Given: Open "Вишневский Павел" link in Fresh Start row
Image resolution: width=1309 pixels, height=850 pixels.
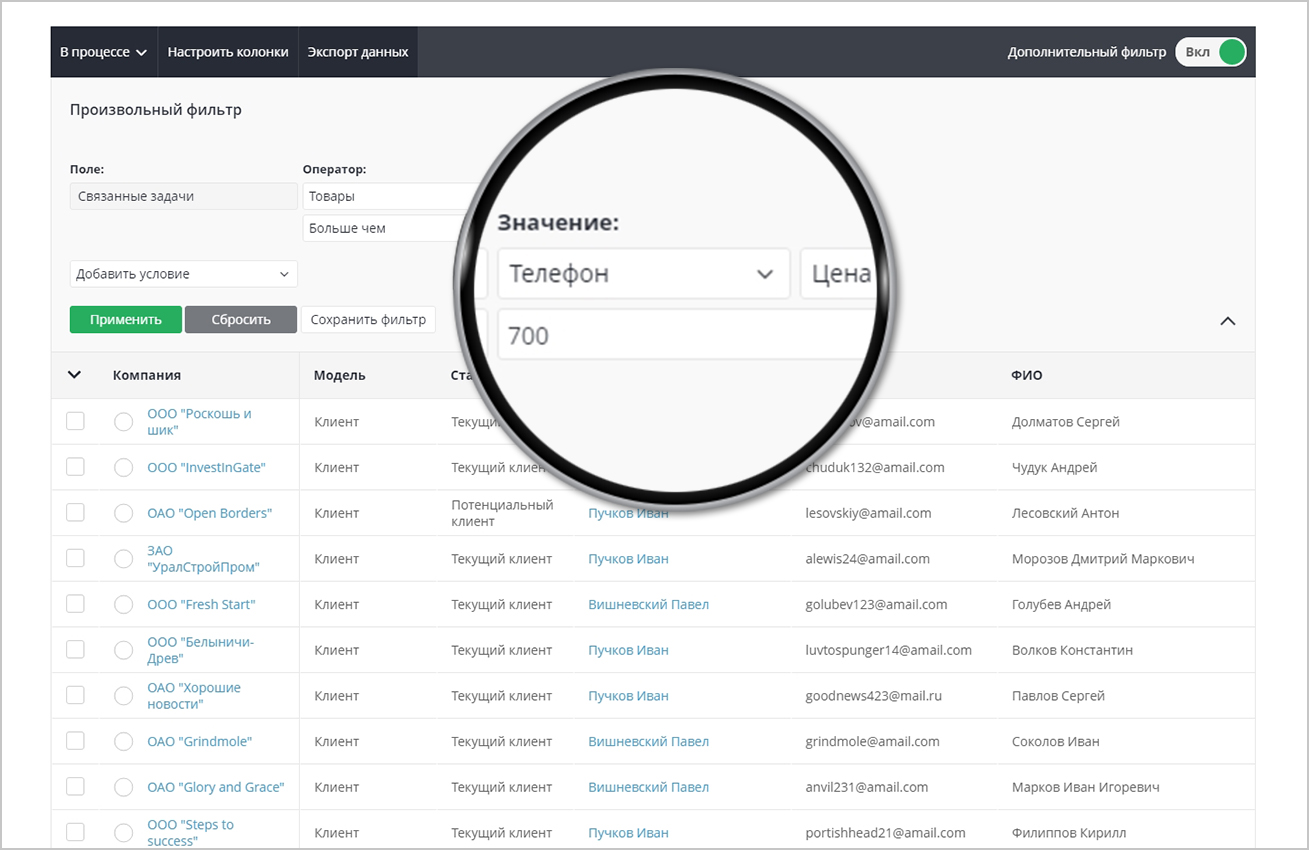Looking at the screenshot, I should (648, 604).
